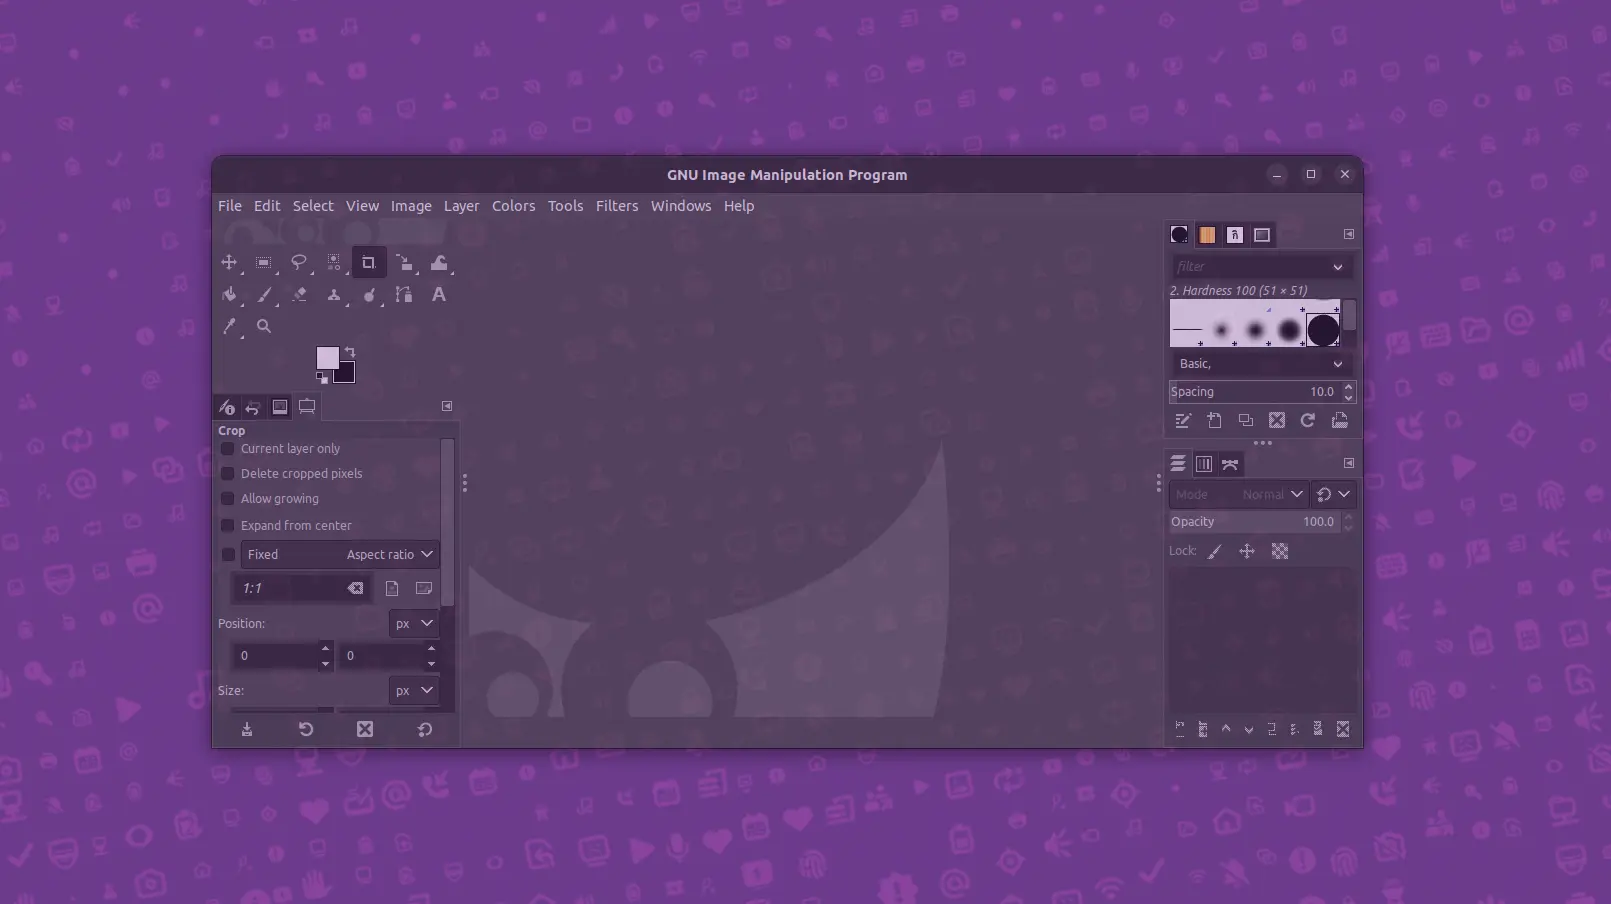Reset the Crop tool options to defaults
The height and width of the screenshot is (904, 1611).
pyautogui.click(x=423, y=729)
